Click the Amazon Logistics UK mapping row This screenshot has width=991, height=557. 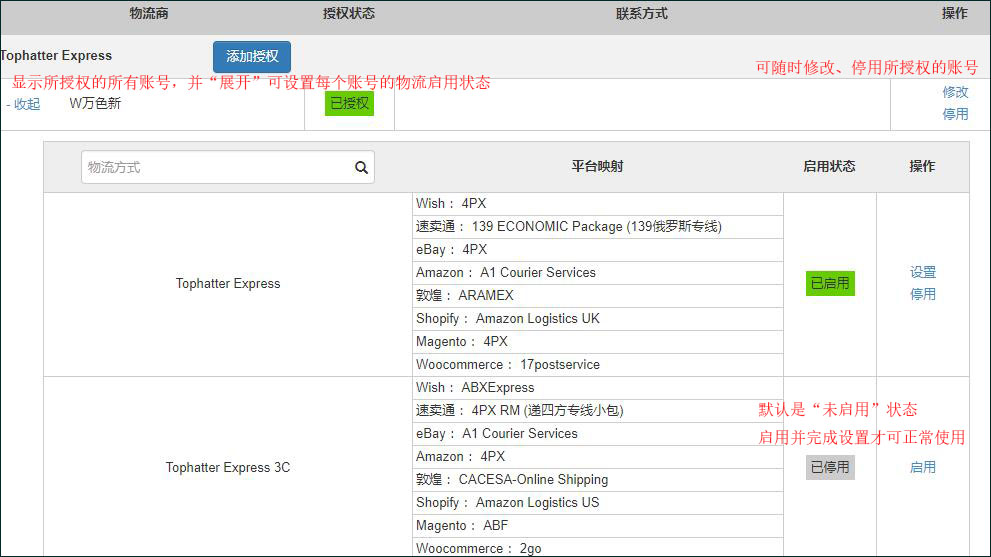[537, 319]
